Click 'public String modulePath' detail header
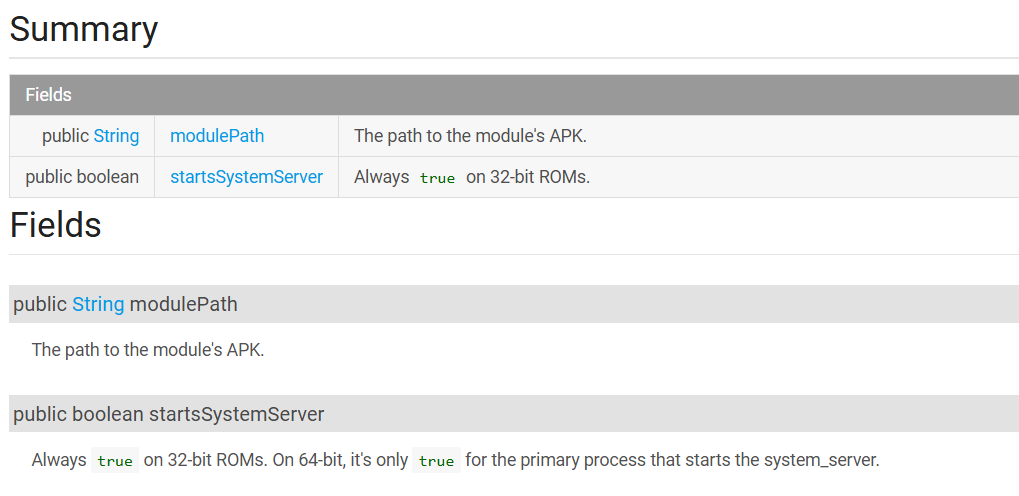Screen dimensions: 1019x496 click(x=514, y=304)
